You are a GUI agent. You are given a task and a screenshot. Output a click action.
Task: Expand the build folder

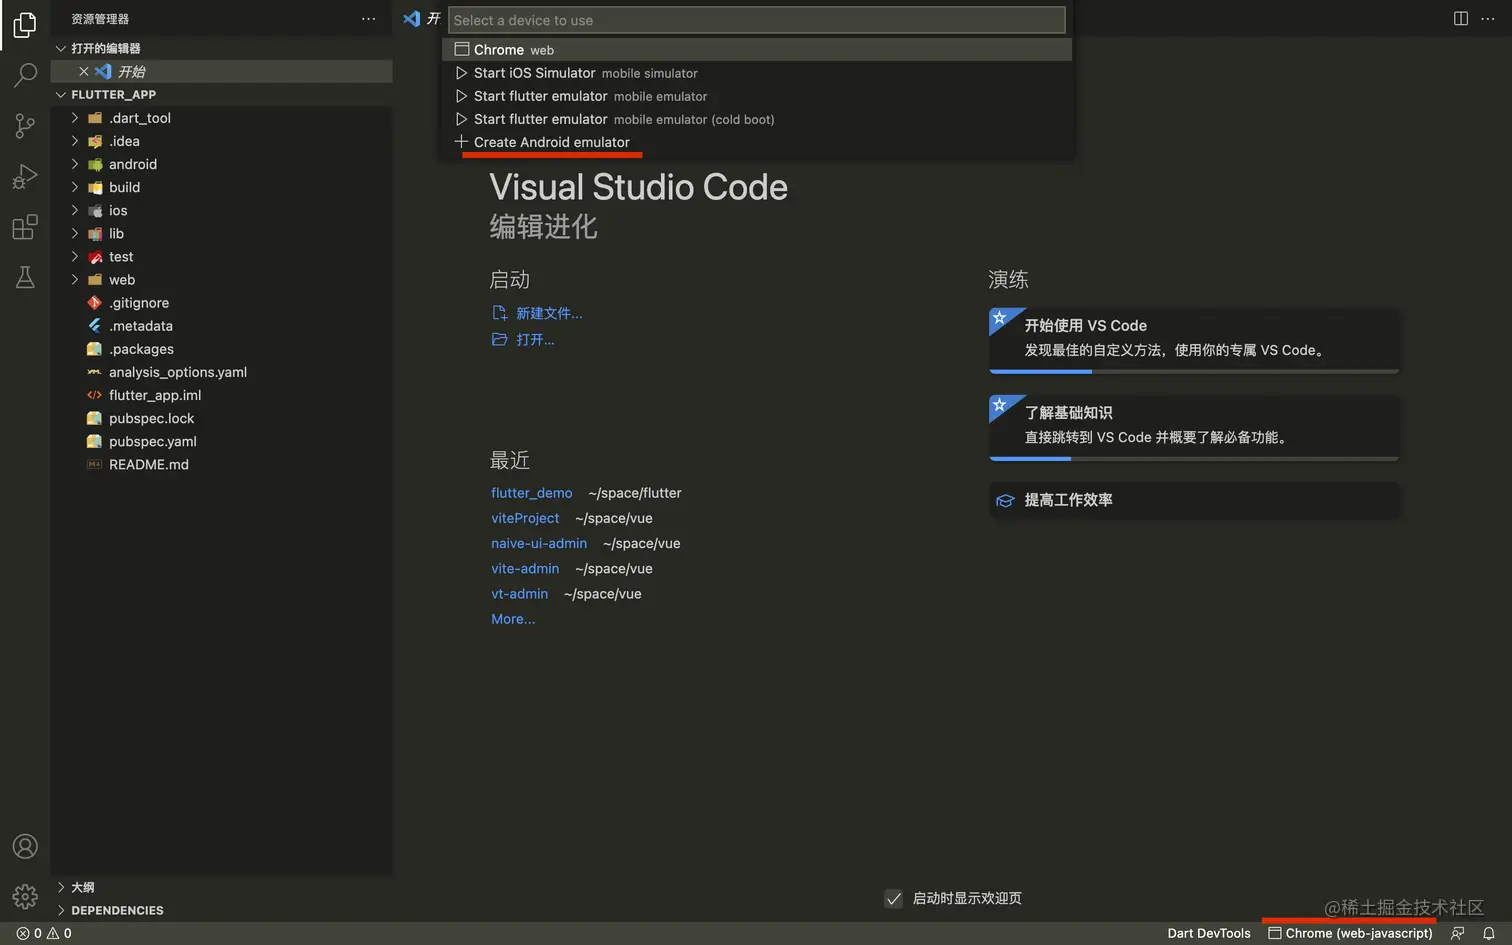point(75,187)
